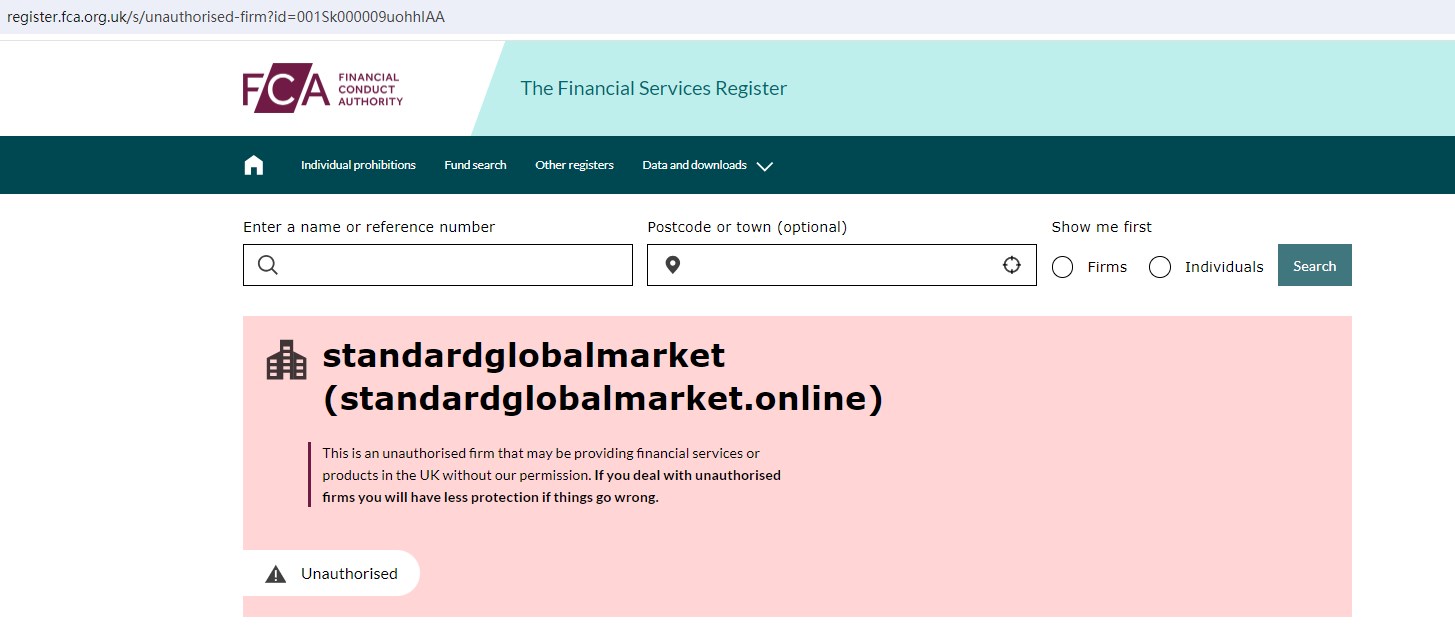Viewport: 1455px width, 626px height.
Task: Click the unauthorised firm warning paragraph
Action: (551, 475)
